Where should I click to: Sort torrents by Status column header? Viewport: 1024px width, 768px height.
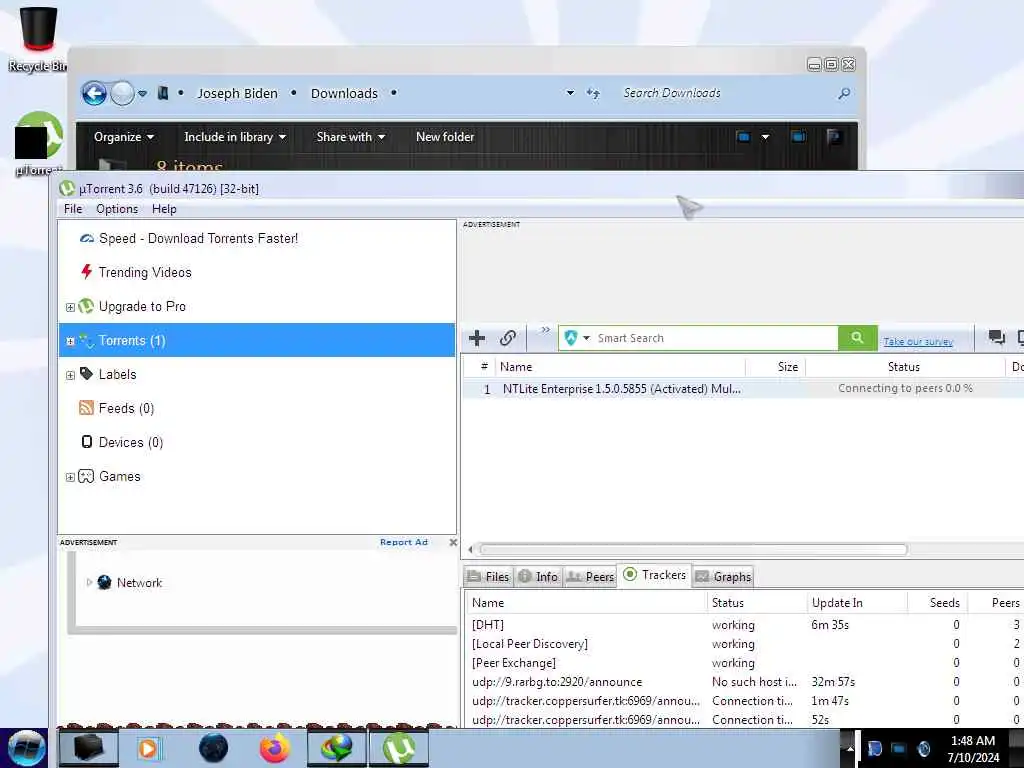(x=904, y=367)
